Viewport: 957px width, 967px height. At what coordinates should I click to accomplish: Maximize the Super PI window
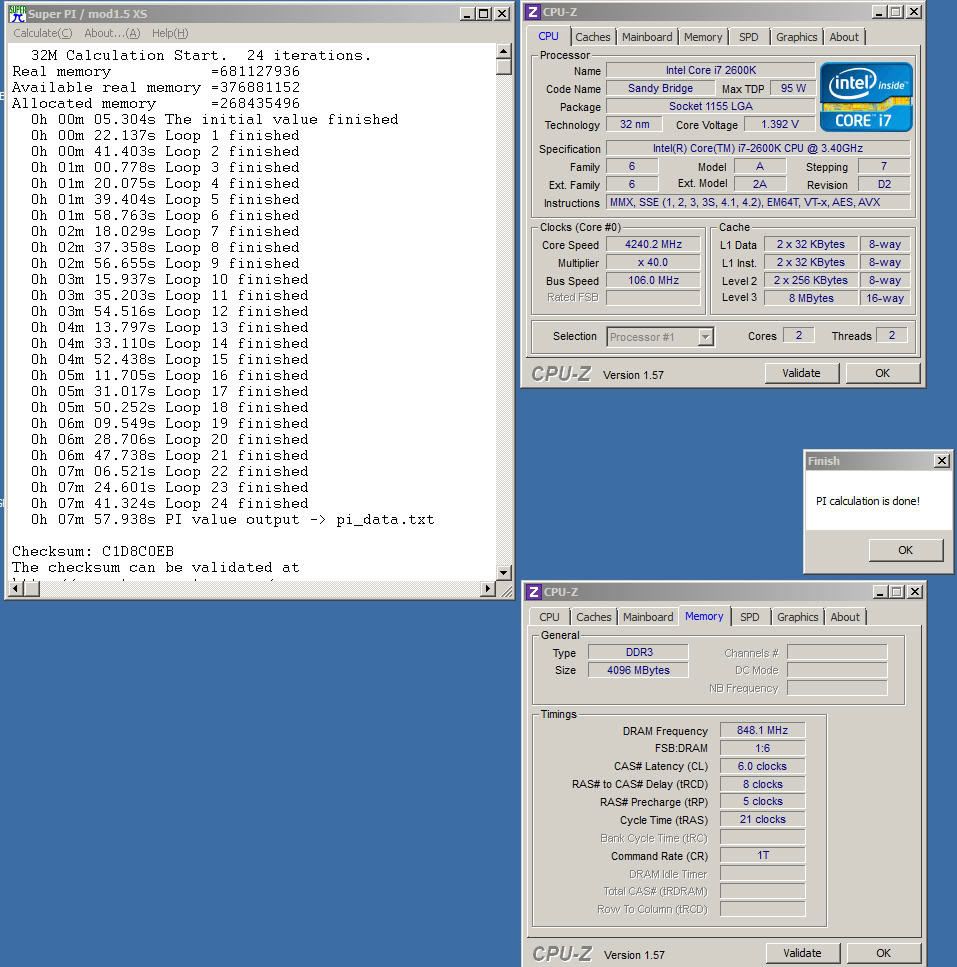click(485, 14)
